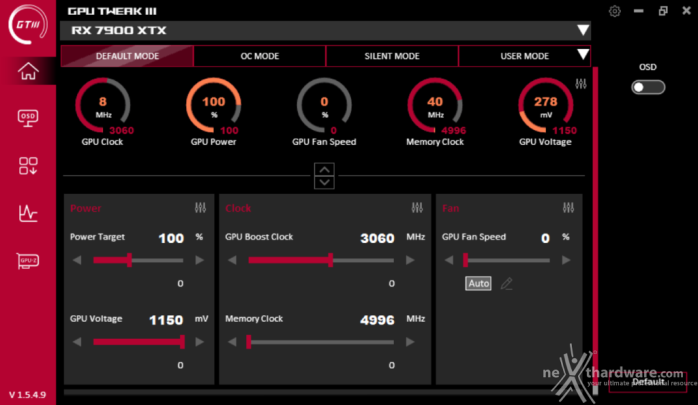Image resolution: width=698 pixels, height=405 pixels.
Task: Toggle the Auto fan speed button
Action: [479, 284]
